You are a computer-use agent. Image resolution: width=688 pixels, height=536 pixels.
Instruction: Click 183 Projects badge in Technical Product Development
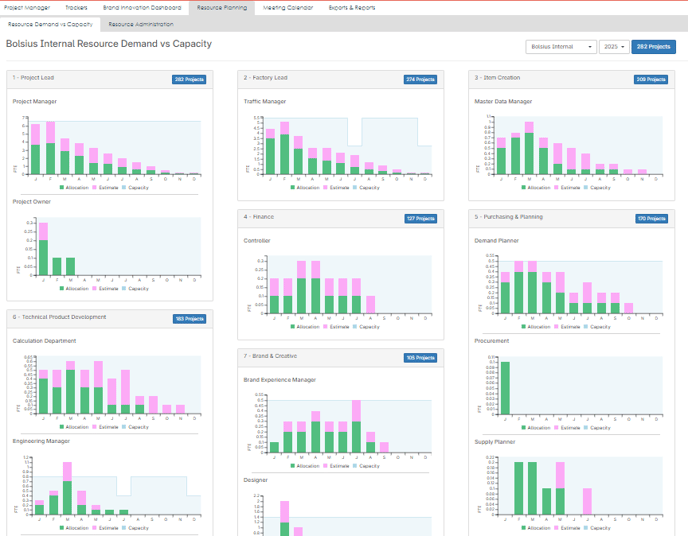(x=190, y=319)
